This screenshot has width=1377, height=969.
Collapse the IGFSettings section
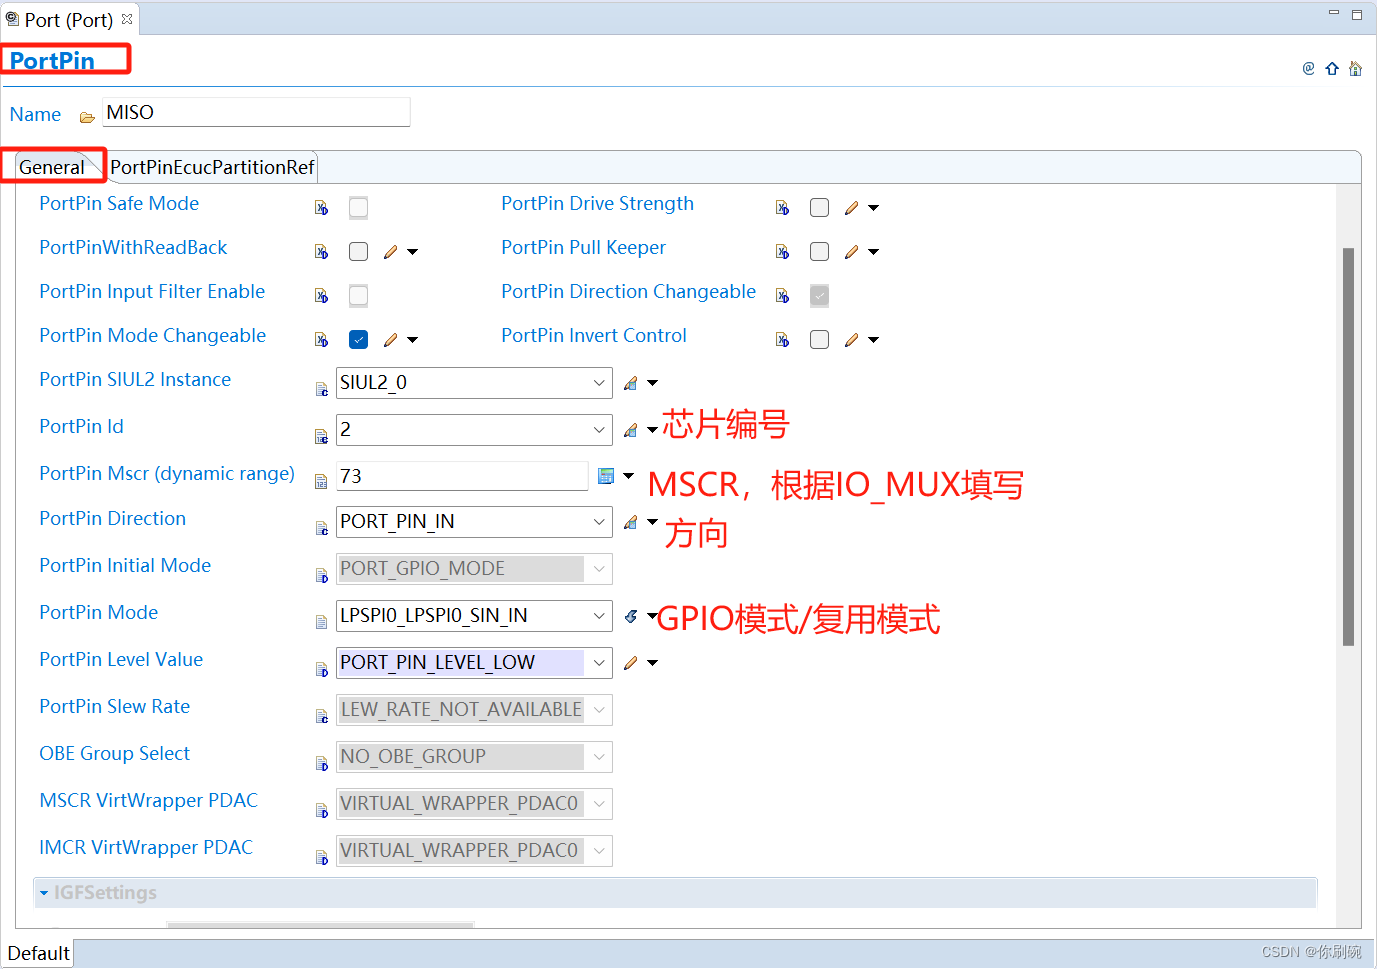click(44, 893)
